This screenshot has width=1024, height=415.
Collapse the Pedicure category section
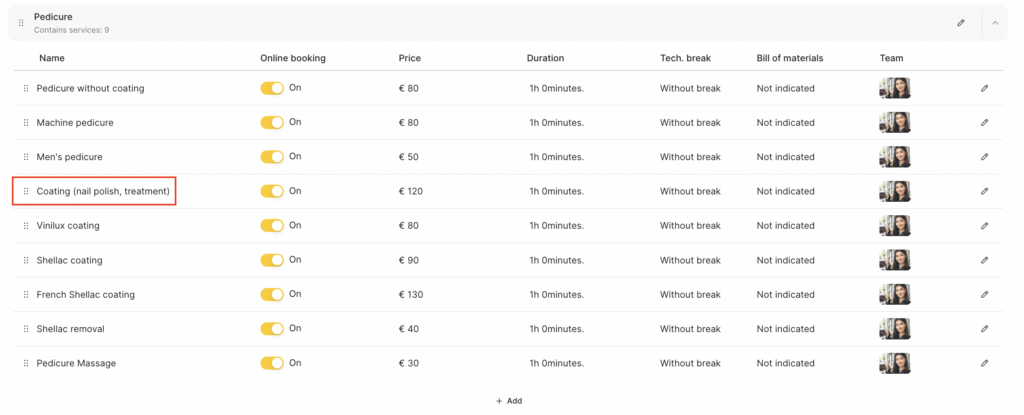click(x=995, y=22)
